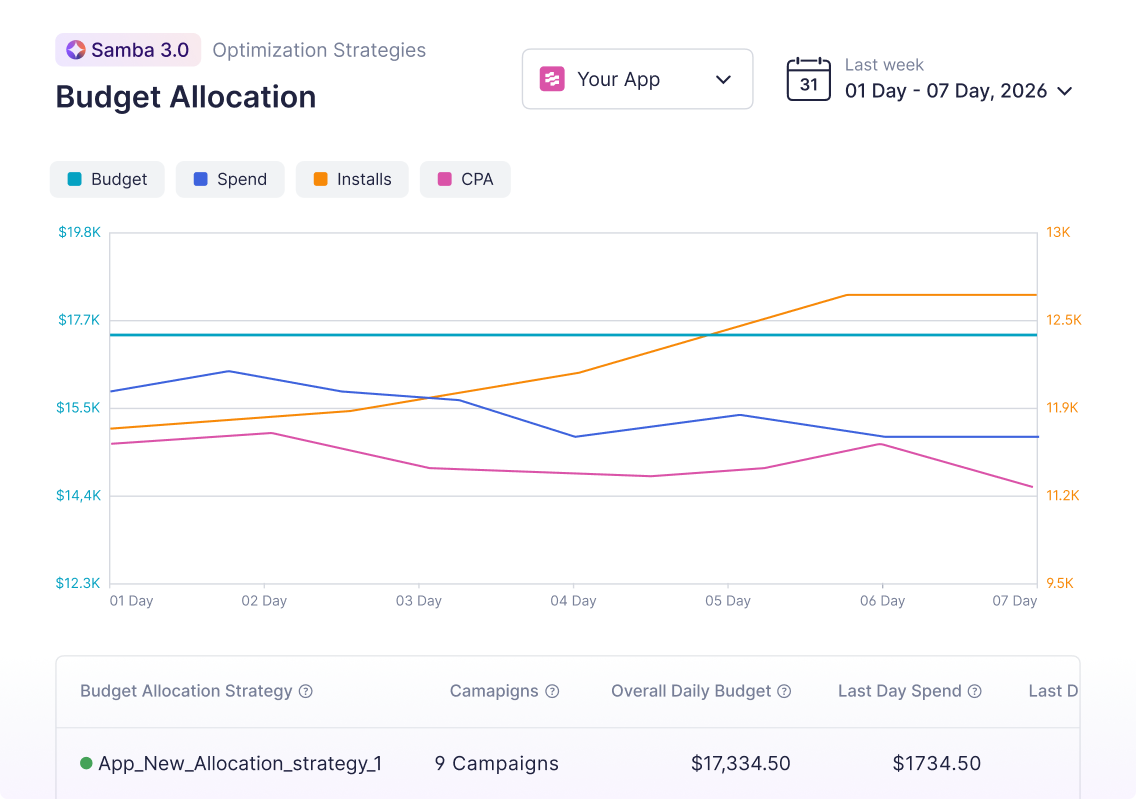Screen dimensions: 1136x799
Task: Open the Your App selector dropdown
Action: coord(637,79)
